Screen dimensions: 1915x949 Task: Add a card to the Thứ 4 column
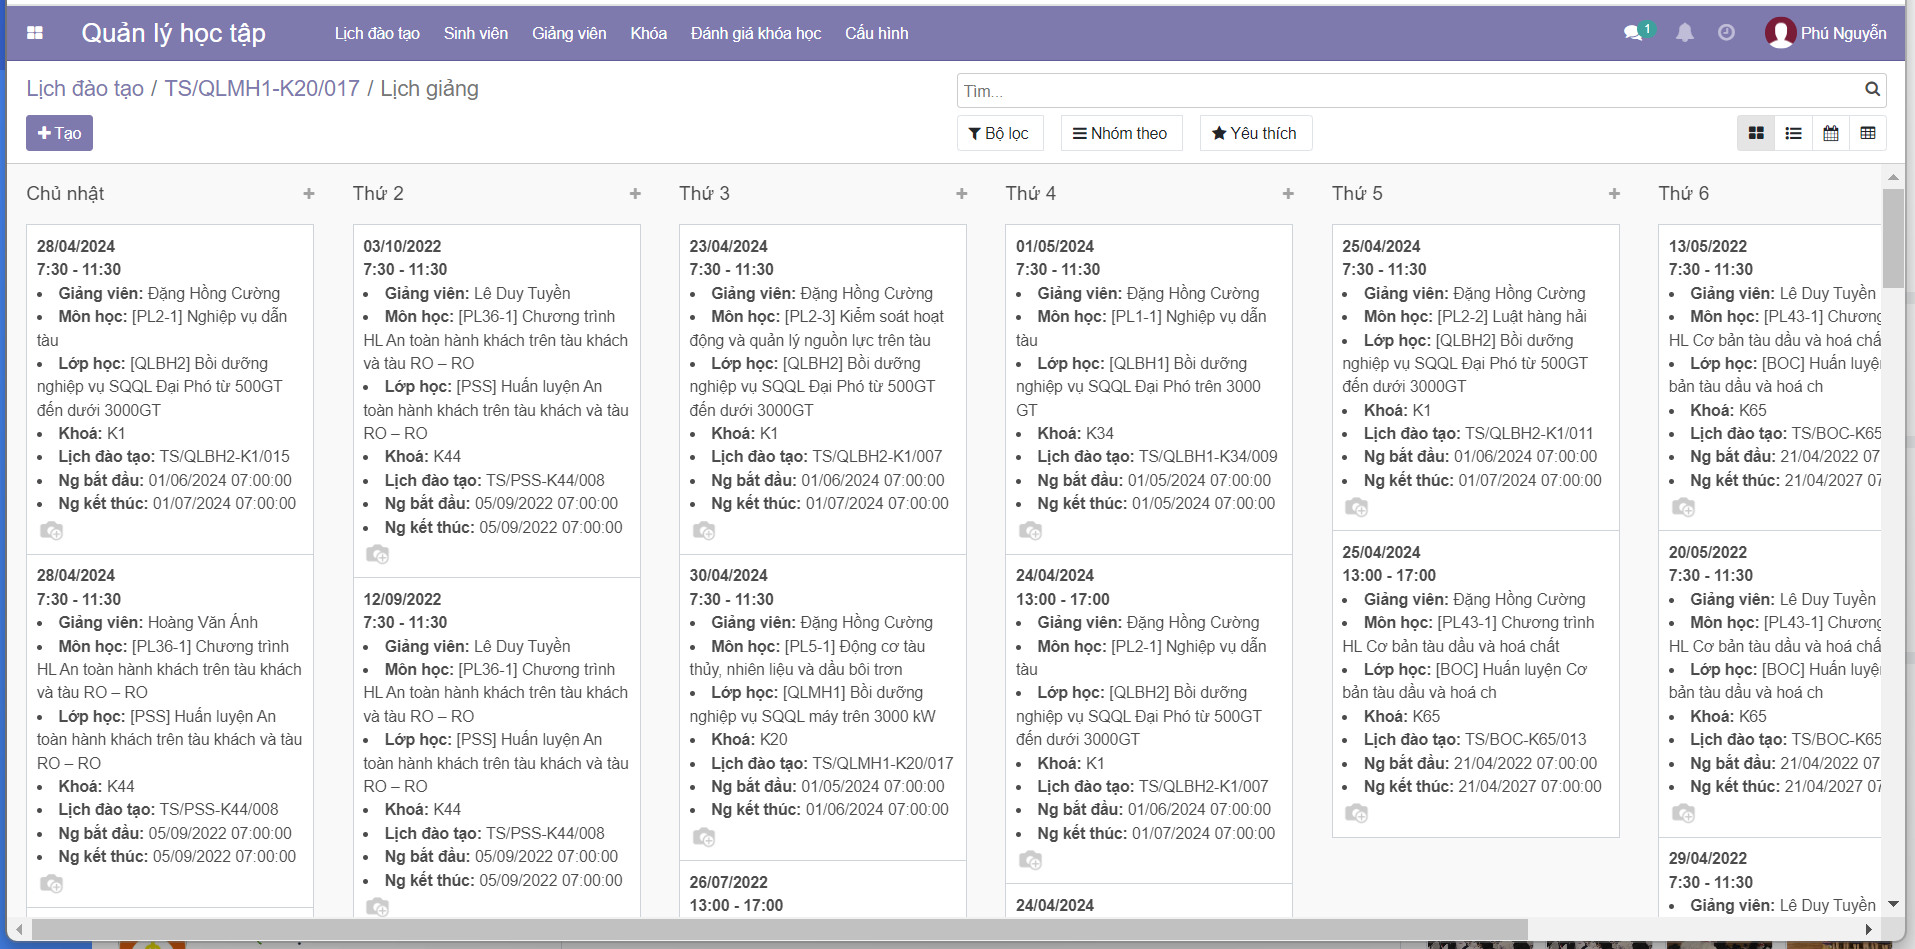pyautogui.click(x=1288, y=194)
